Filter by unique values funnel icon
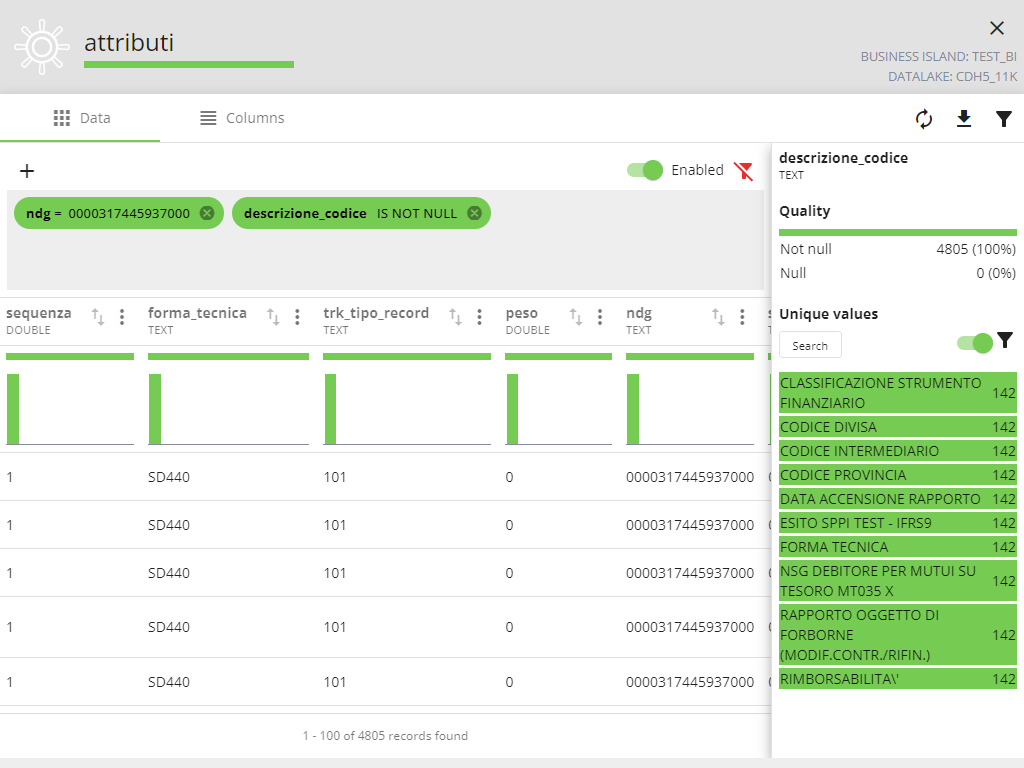 (1005, 341)
